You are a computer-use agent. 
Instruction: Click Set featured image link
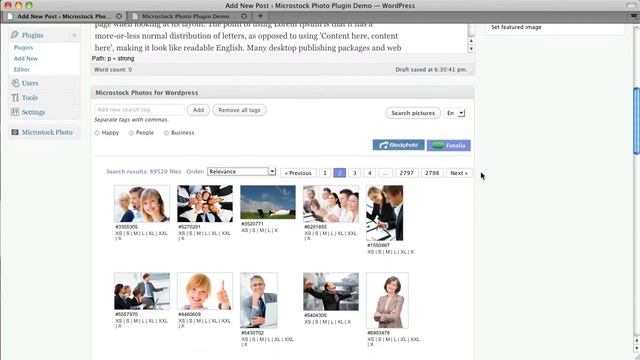coord(516,27)
